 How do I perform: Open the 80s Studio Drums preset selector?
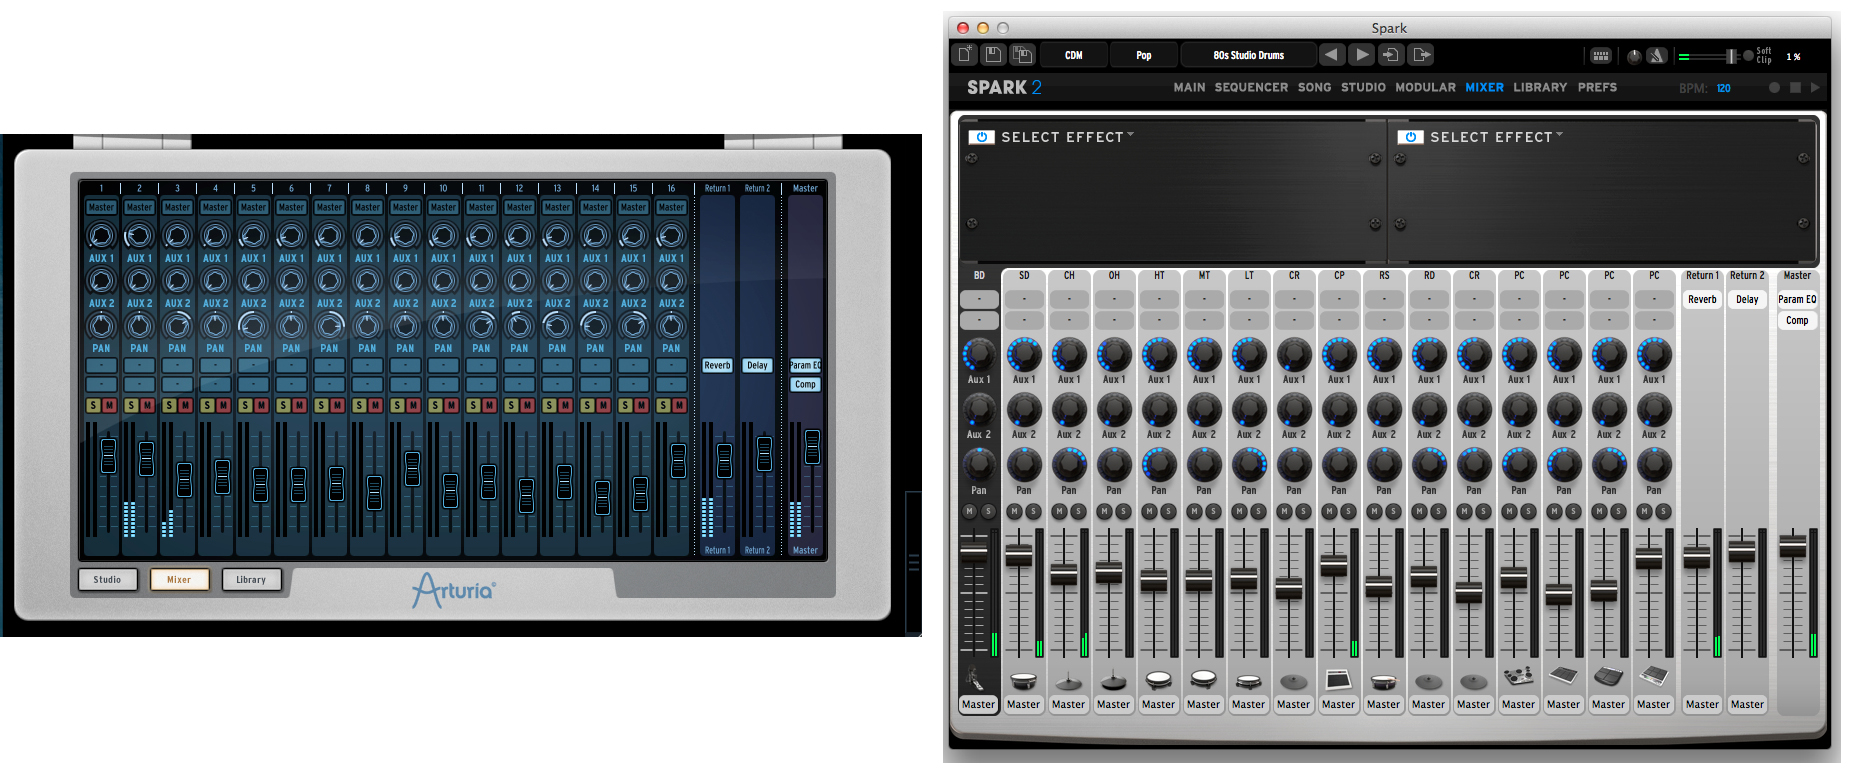click(1249, 55)
